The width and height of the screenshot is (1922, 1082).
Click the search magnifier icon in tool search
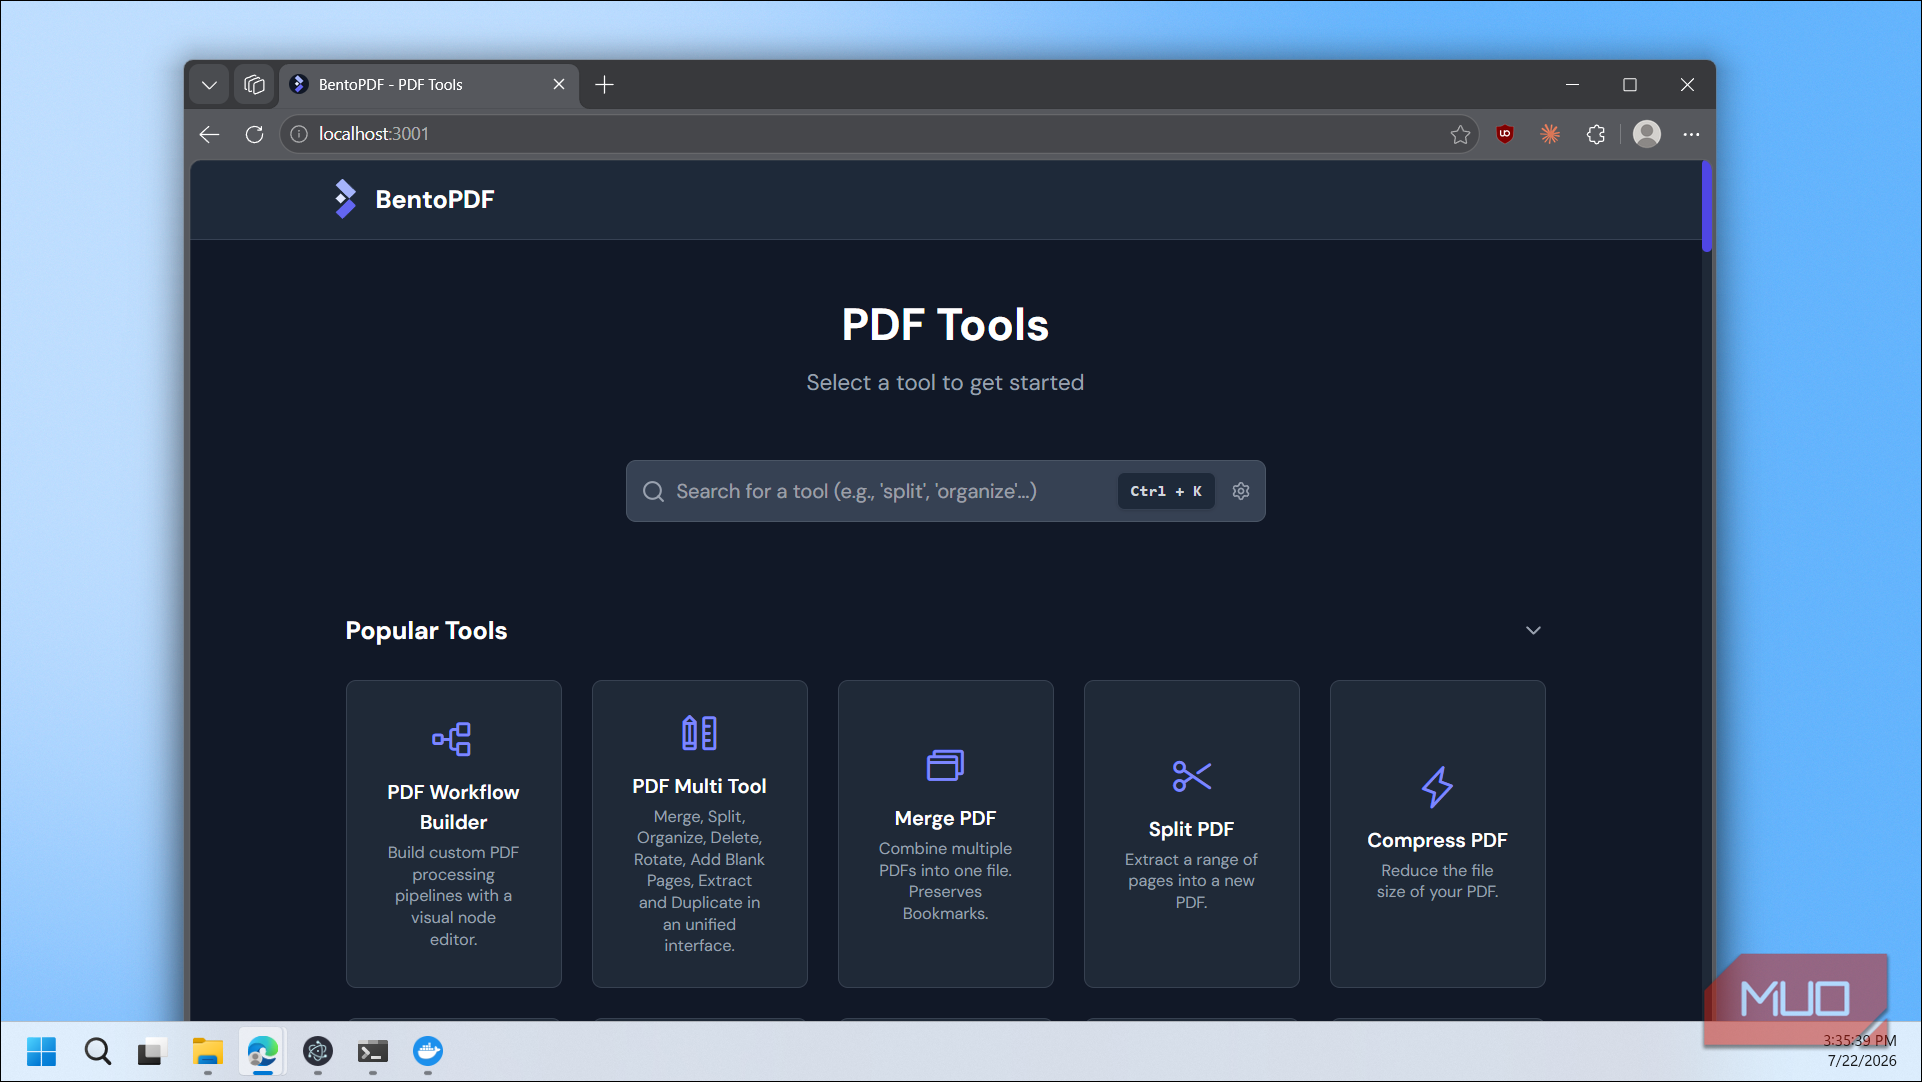[x=653, y=491]
